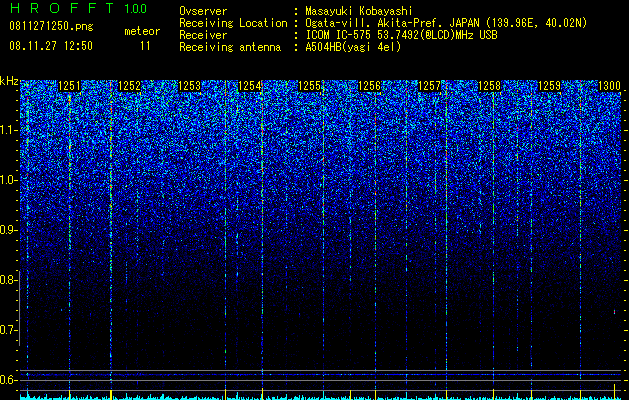Click the A504HB yagi antenna text

pos(353,47)
